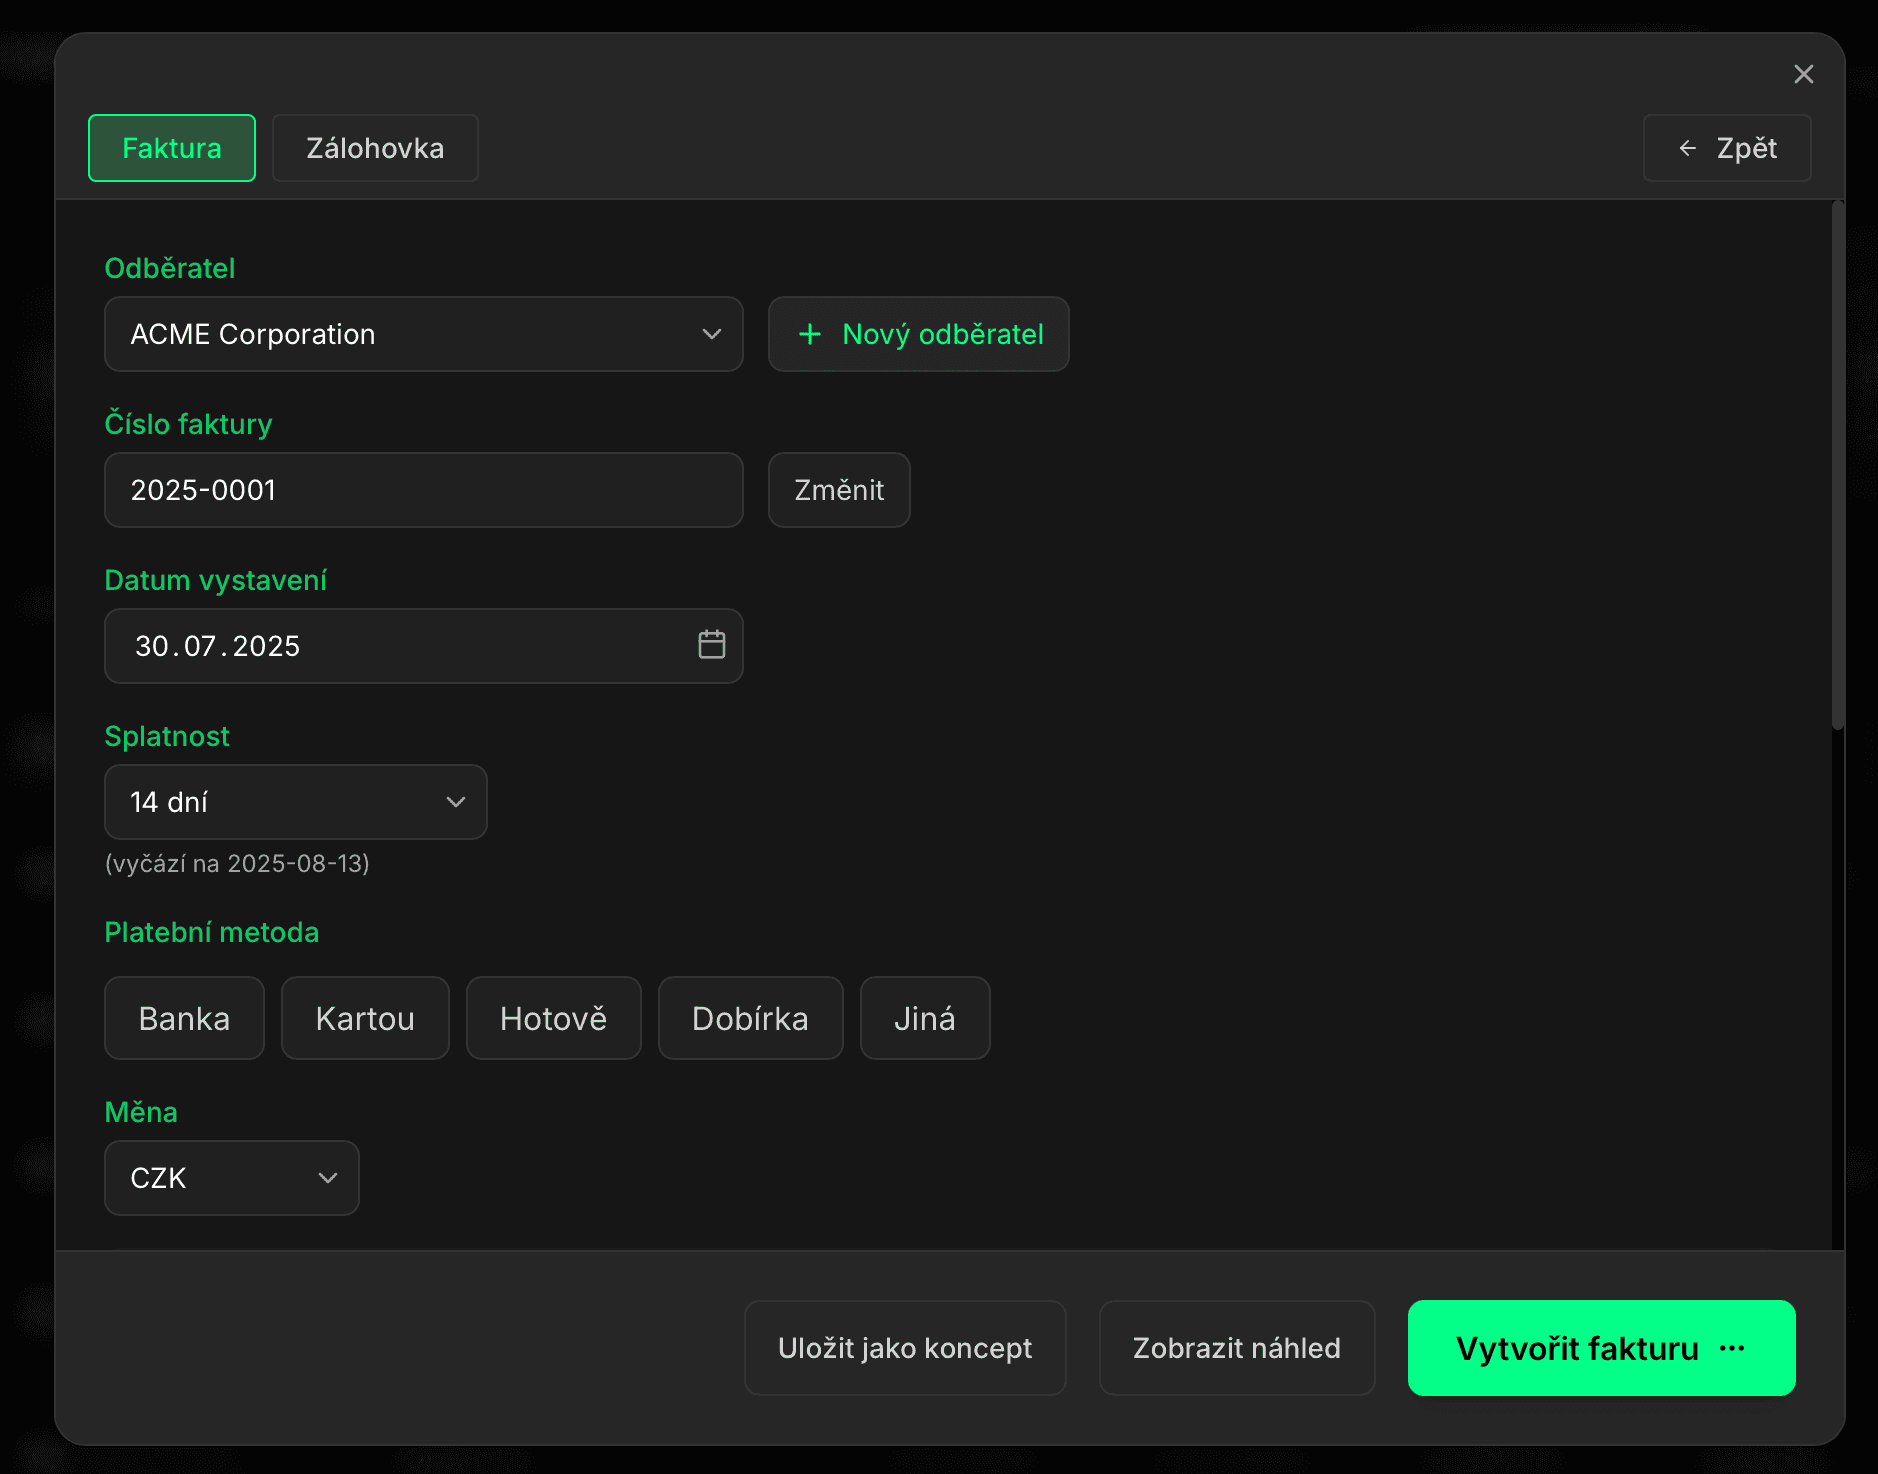Select Dobírka as payment method
The height and width of the screenshot is (1474, 1878).
click(x=750, y=1018)
